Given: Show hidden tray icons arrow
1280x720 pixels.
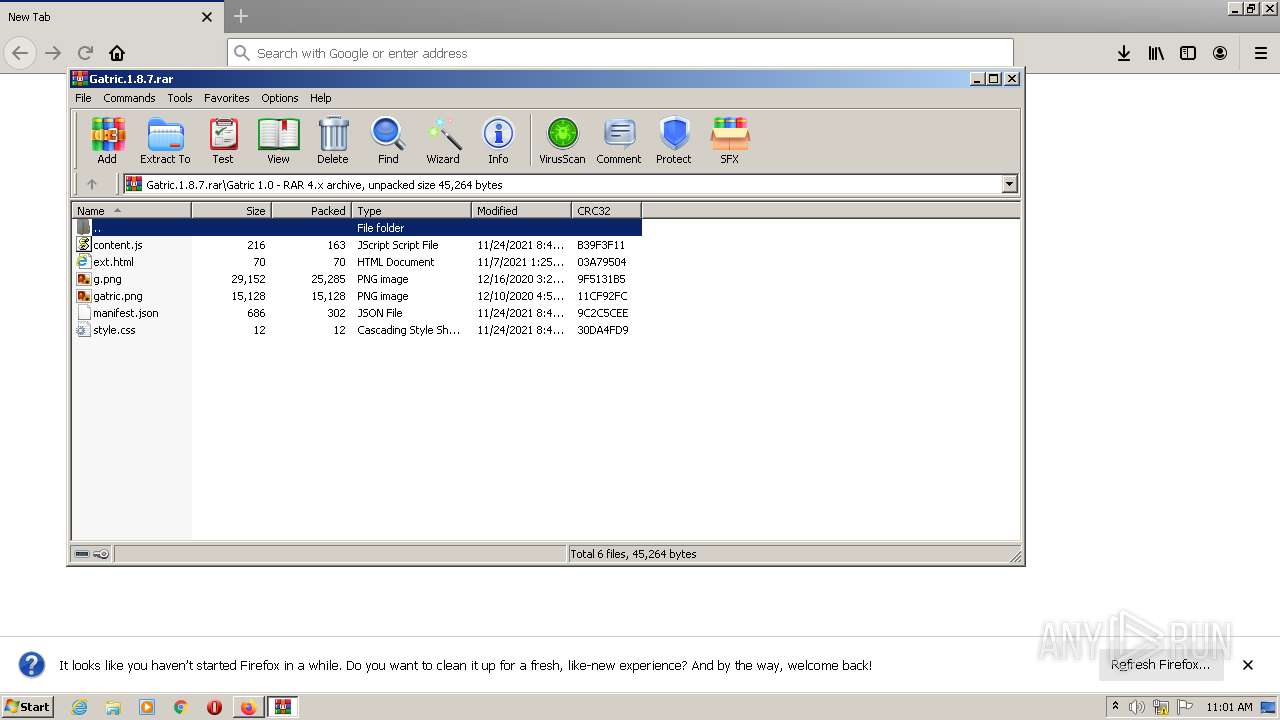Looking at the screenshot, I should point(1115,707).
